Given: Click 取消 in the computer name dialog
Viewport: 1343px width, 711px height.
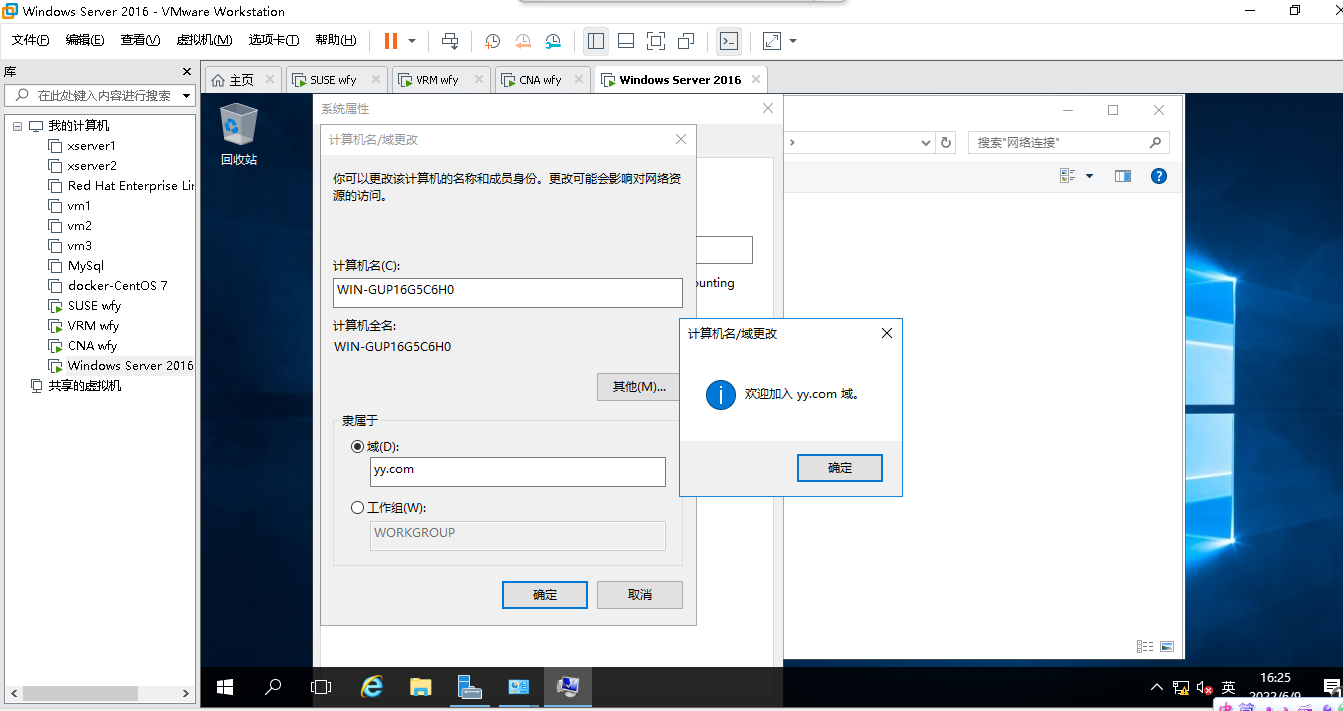Looking at the screenshot, I should (x=640, y=595).
